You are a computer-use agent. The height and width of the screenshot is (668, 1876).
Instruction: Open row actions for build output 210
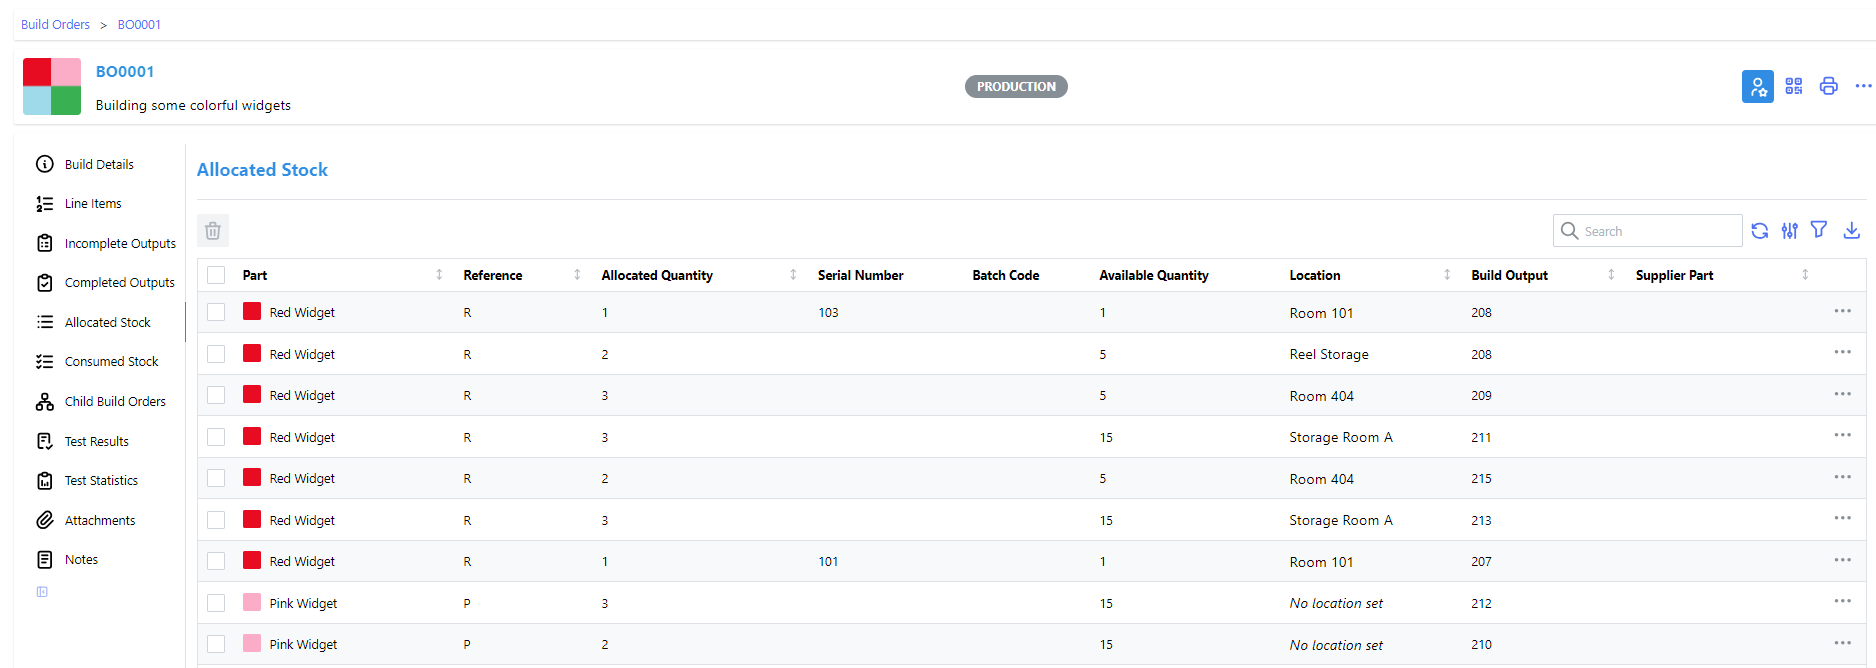[1843, 643]
